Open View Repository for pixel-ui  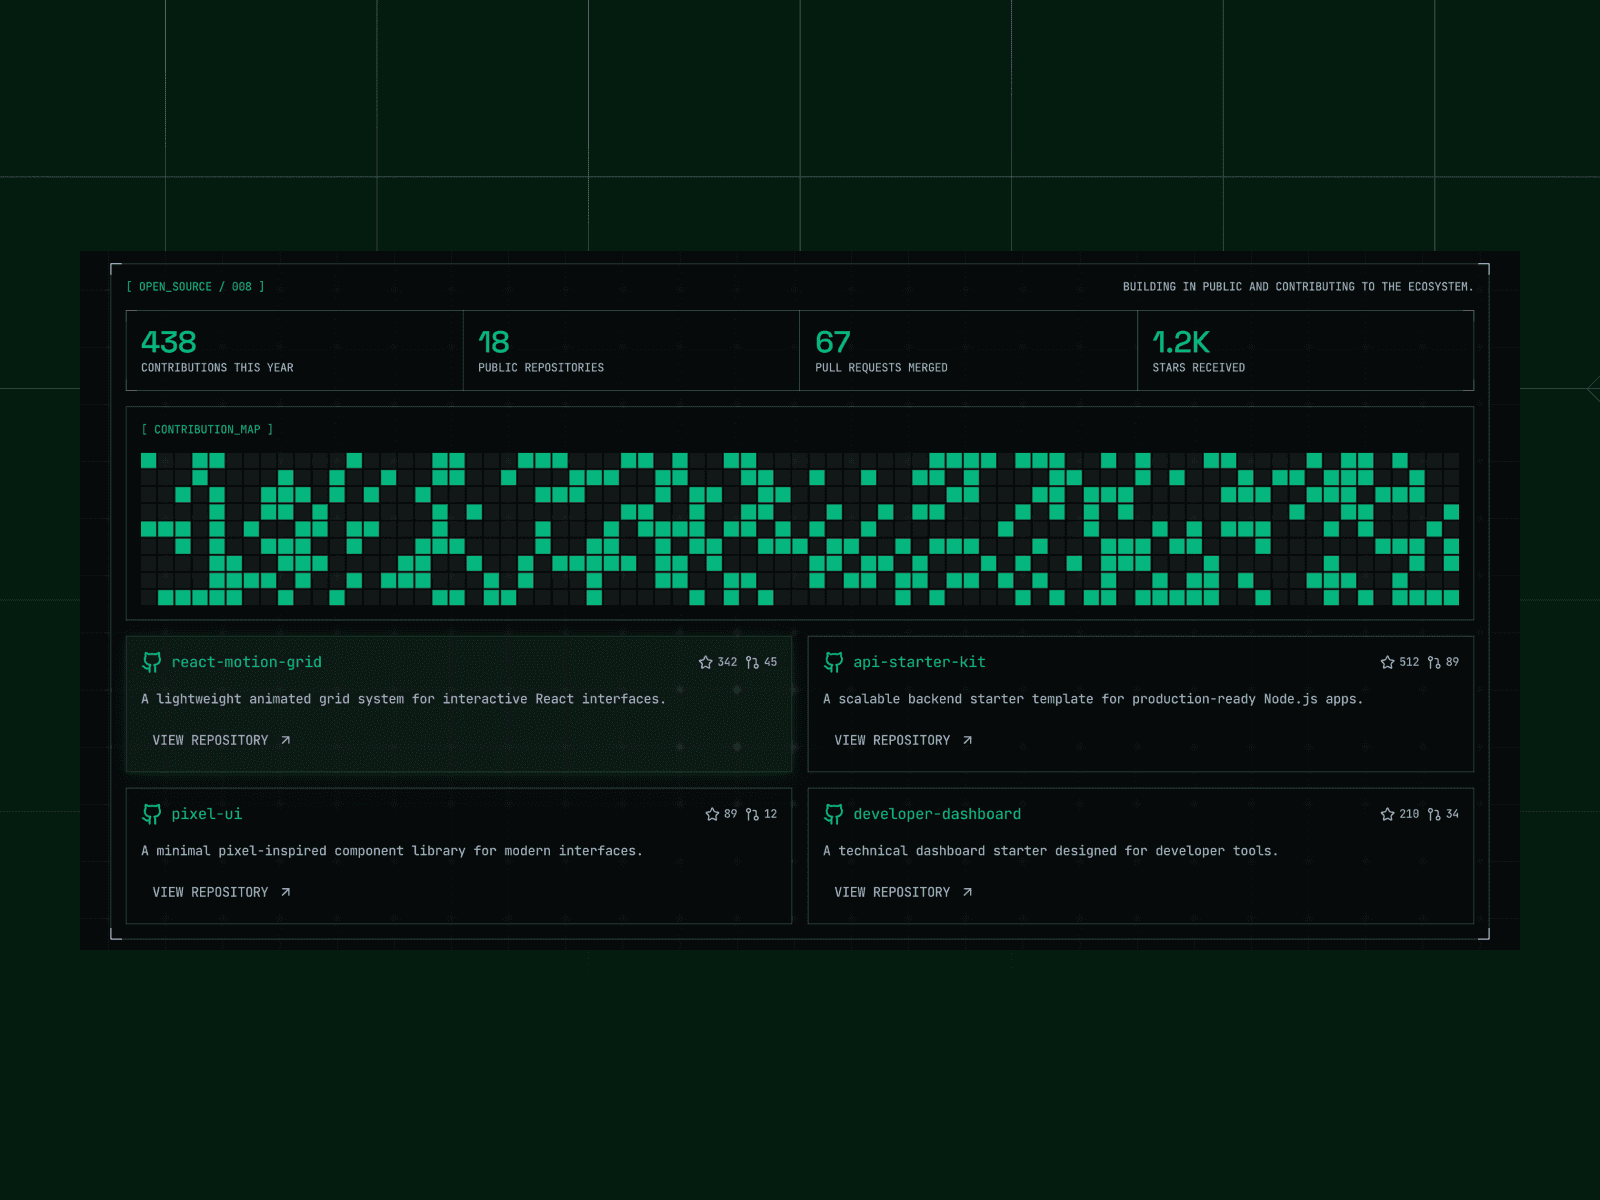(222, 892)
